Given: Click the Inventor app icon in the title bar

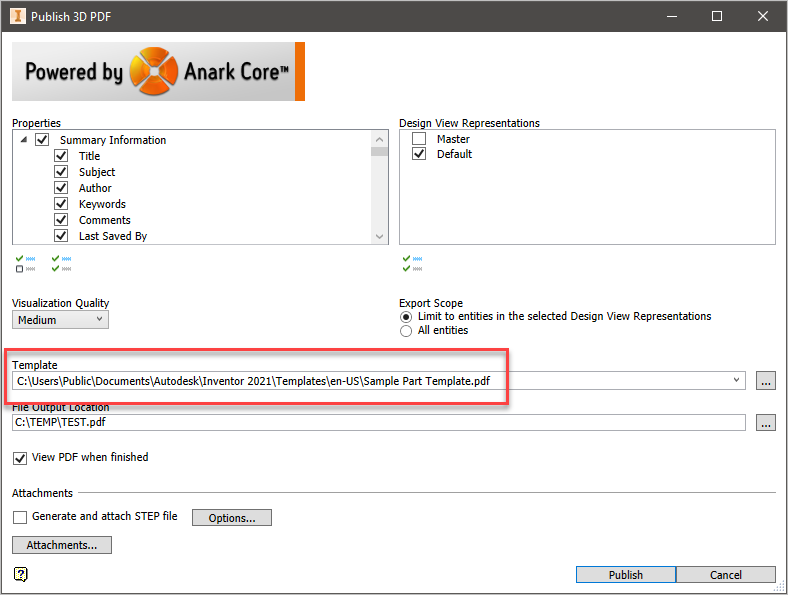Looking at the screenshot, I should (18, 16).
